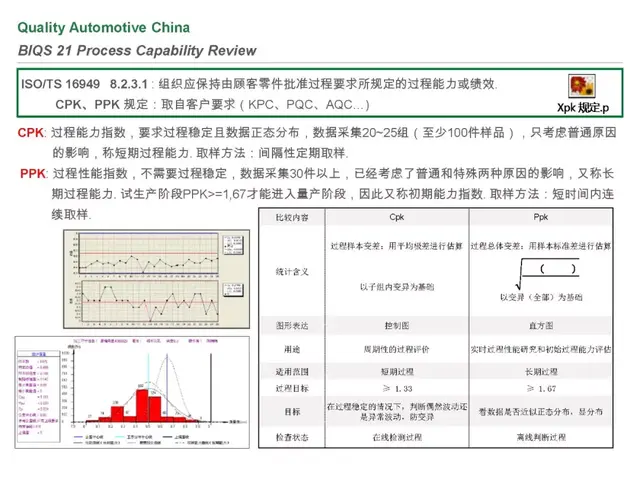Click the '检查状态' row label
The height and width of the screenshot is (480, 640).
292,438
